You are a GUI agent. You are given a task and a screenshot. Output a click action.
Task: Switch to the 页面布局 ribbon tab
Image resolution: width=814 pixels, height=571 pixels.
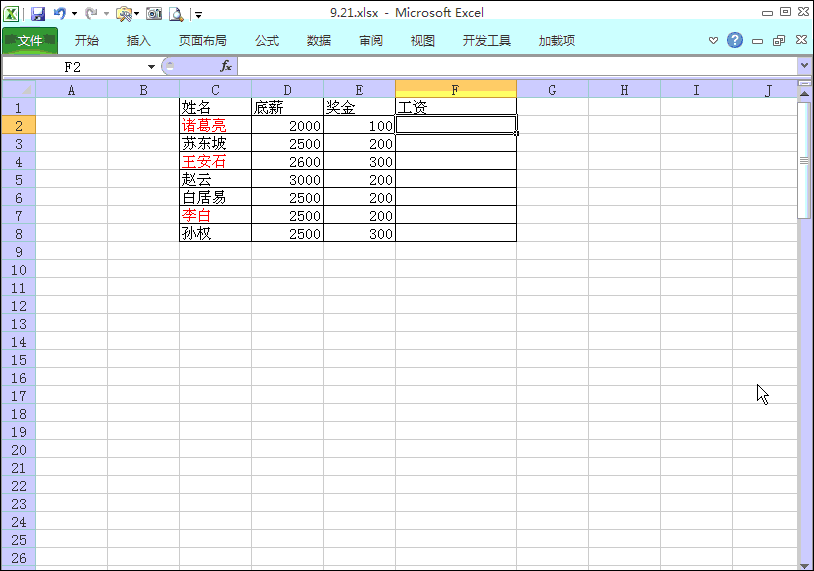pos(202,40)
